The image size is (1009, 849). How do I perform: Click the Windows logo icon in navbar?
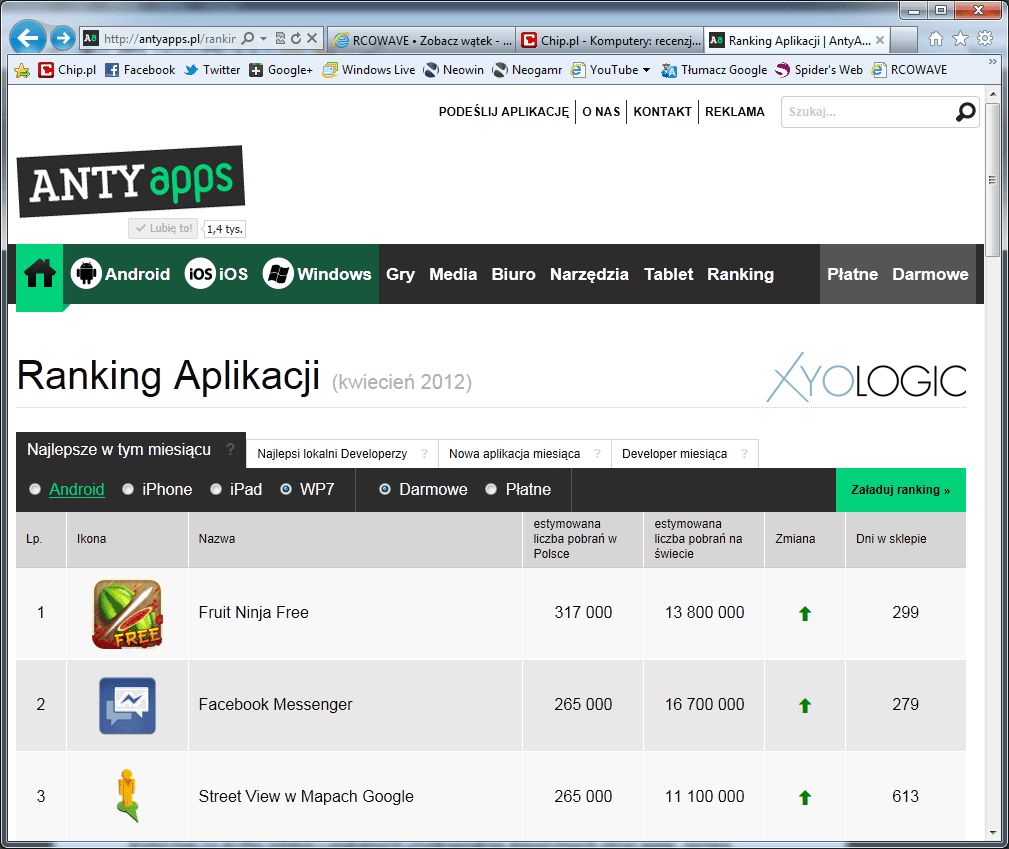pyautogui.click(x=278, y=274)
